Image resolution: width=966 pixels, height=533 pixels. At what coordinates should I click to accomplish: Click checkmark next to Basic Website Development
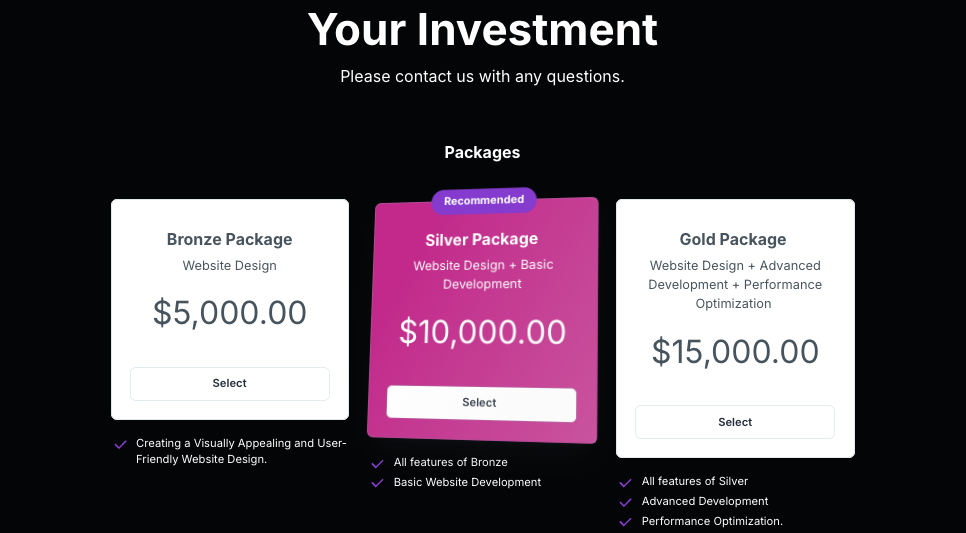point(377,483)
